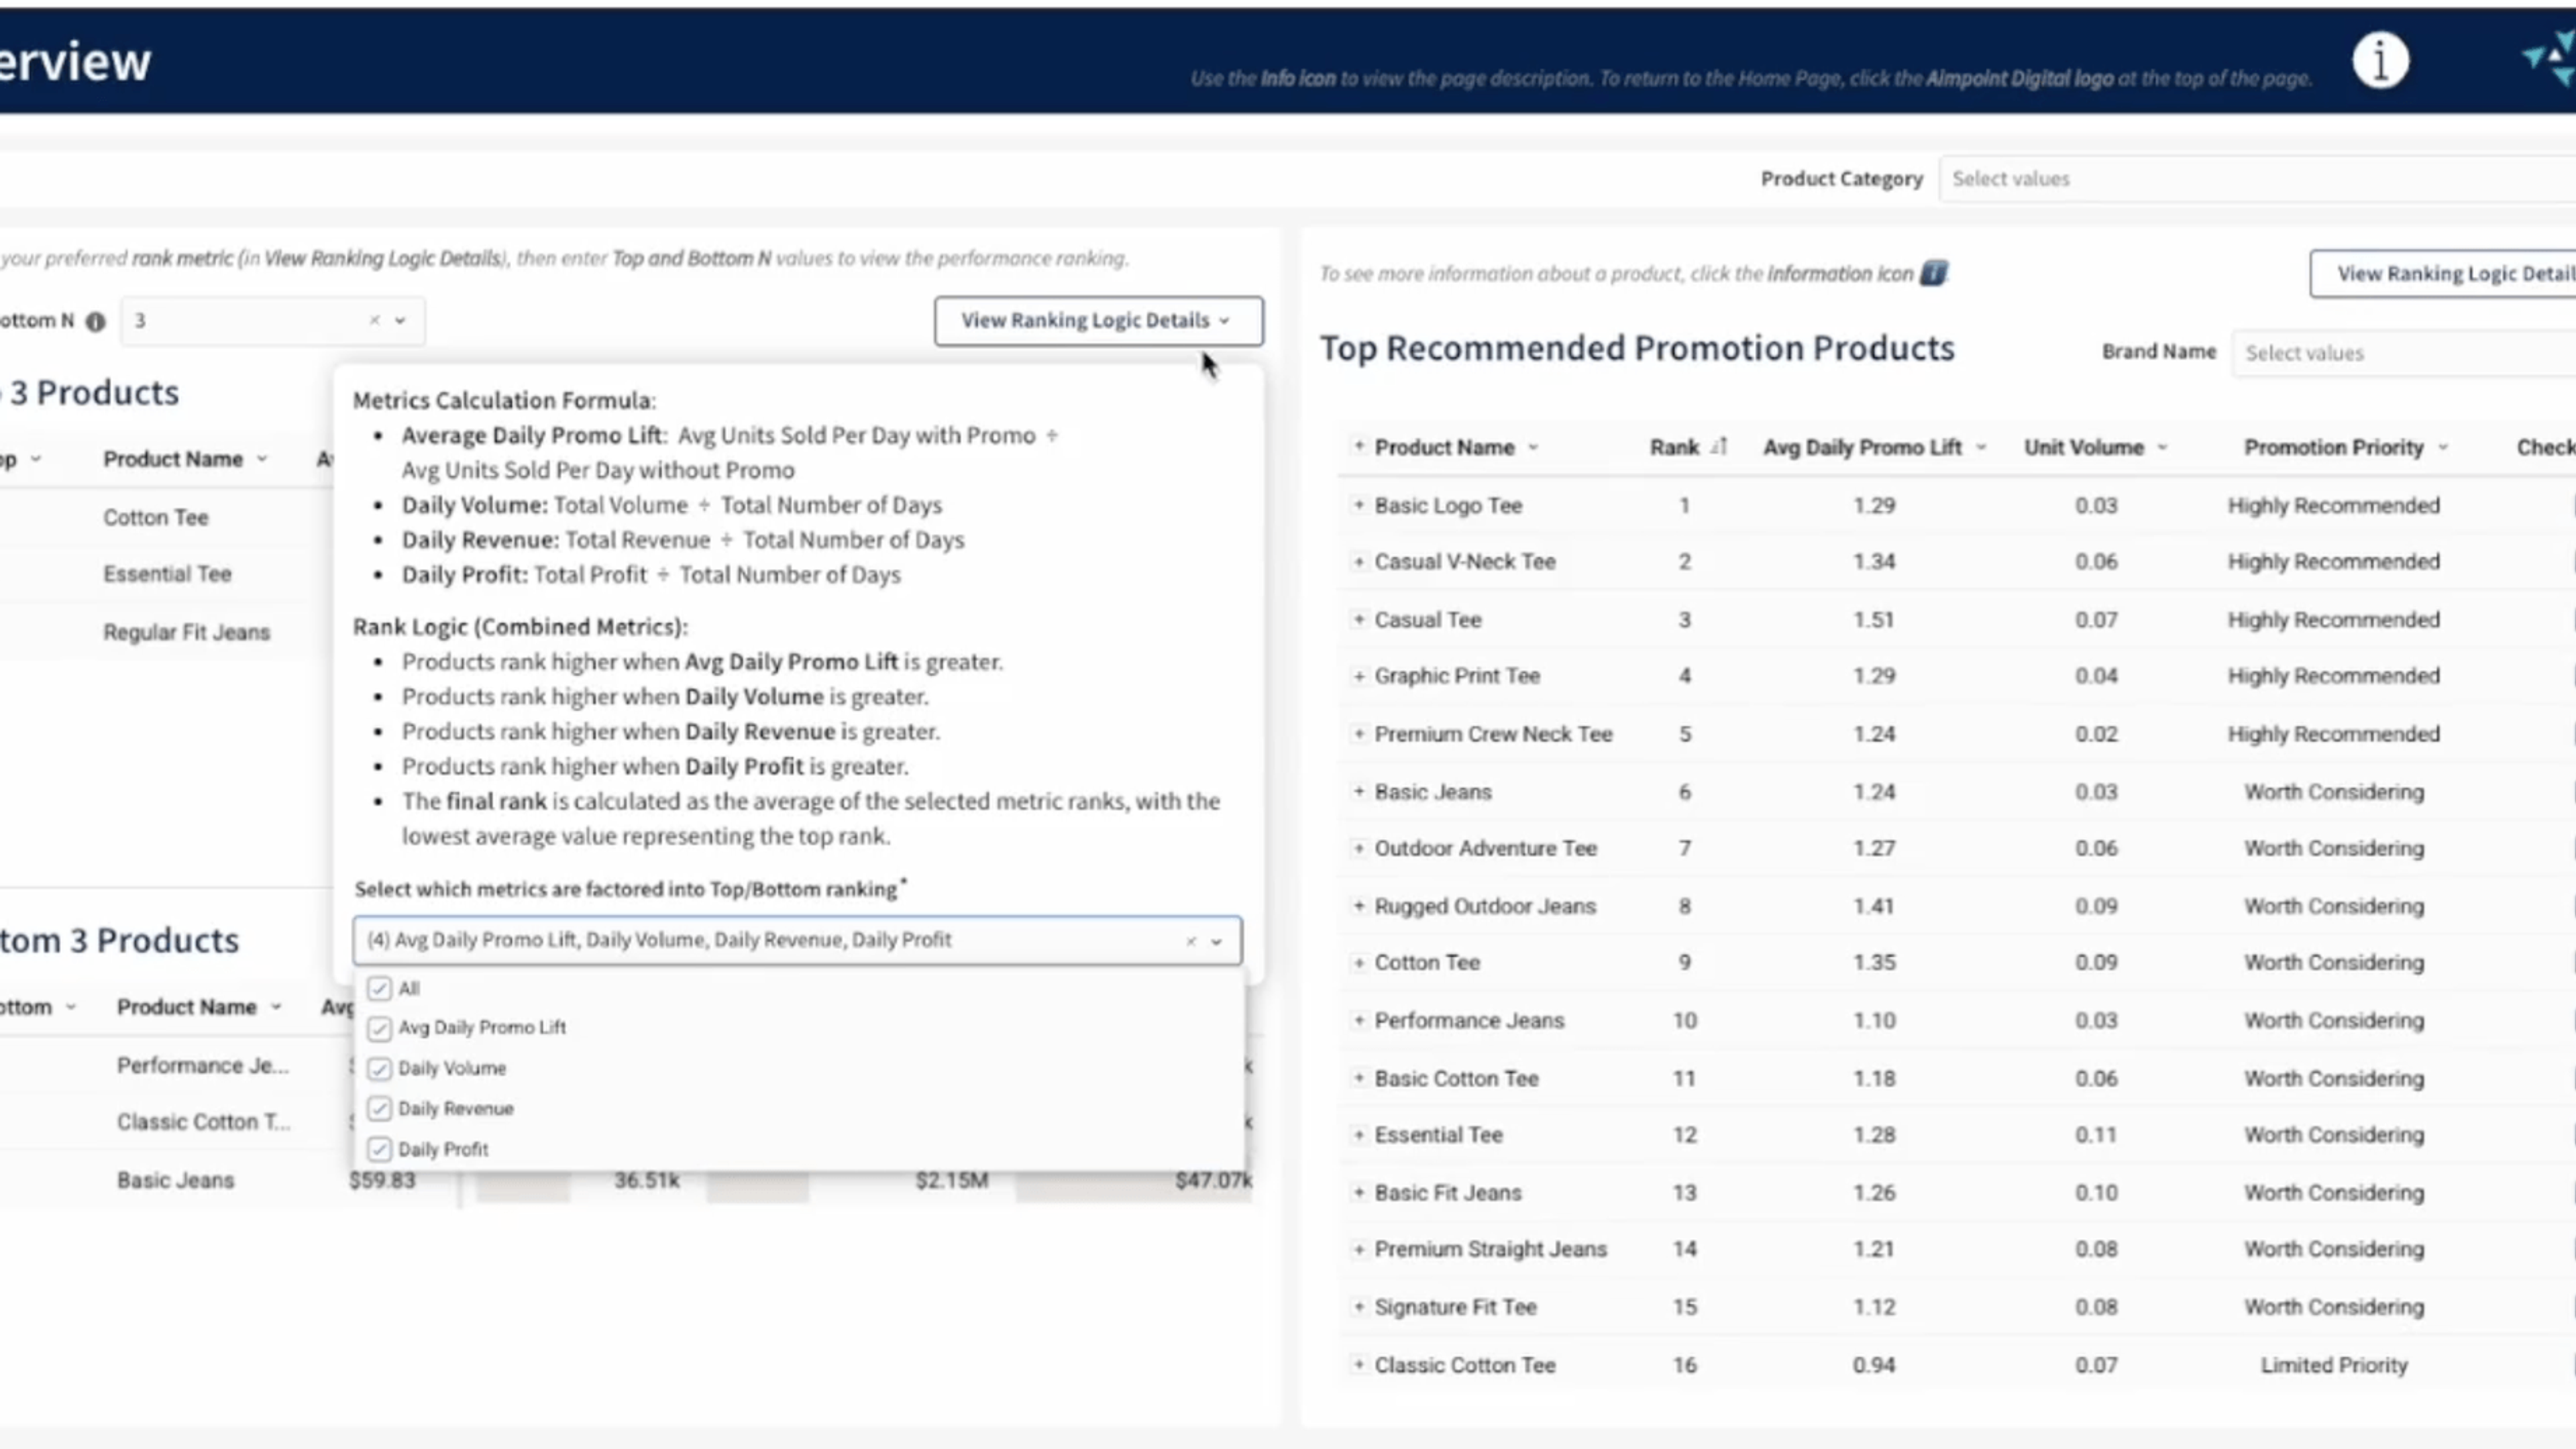Viewport: 2576px width, 1449px height.
Task: Click the blue information icon in the hint text
Action: (1933, 273)
